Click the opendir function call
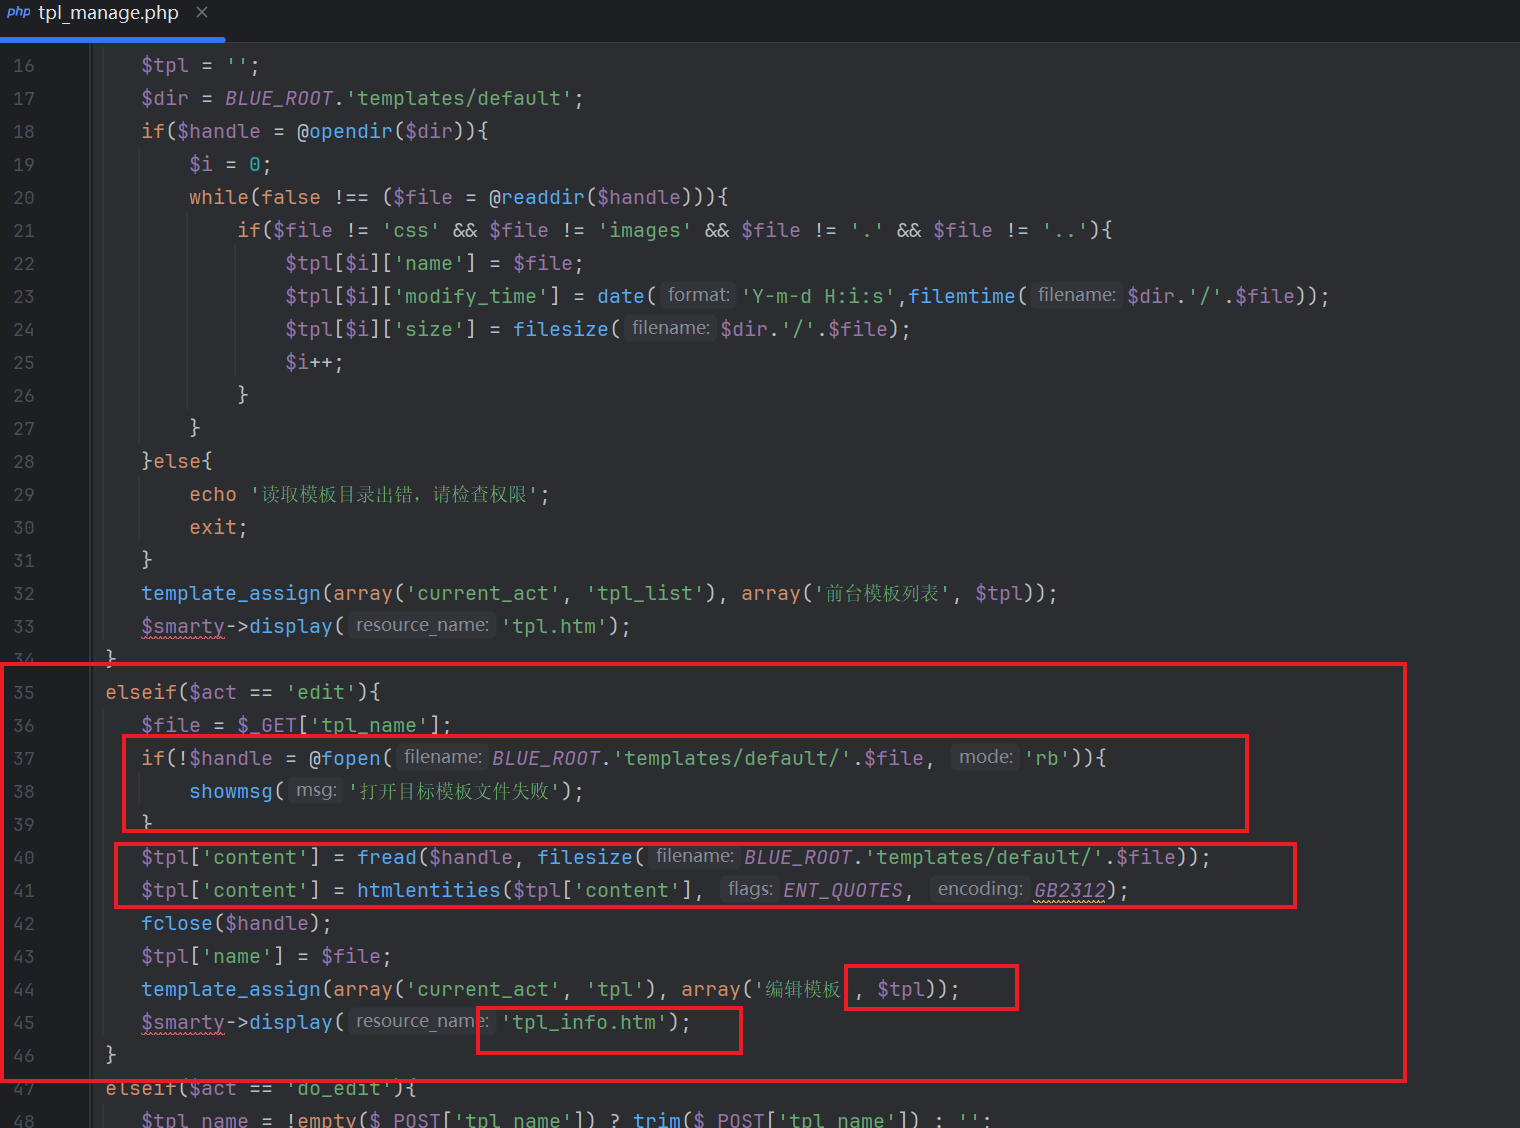This screenshot has width=1520, height=1128. click(351, 131)
